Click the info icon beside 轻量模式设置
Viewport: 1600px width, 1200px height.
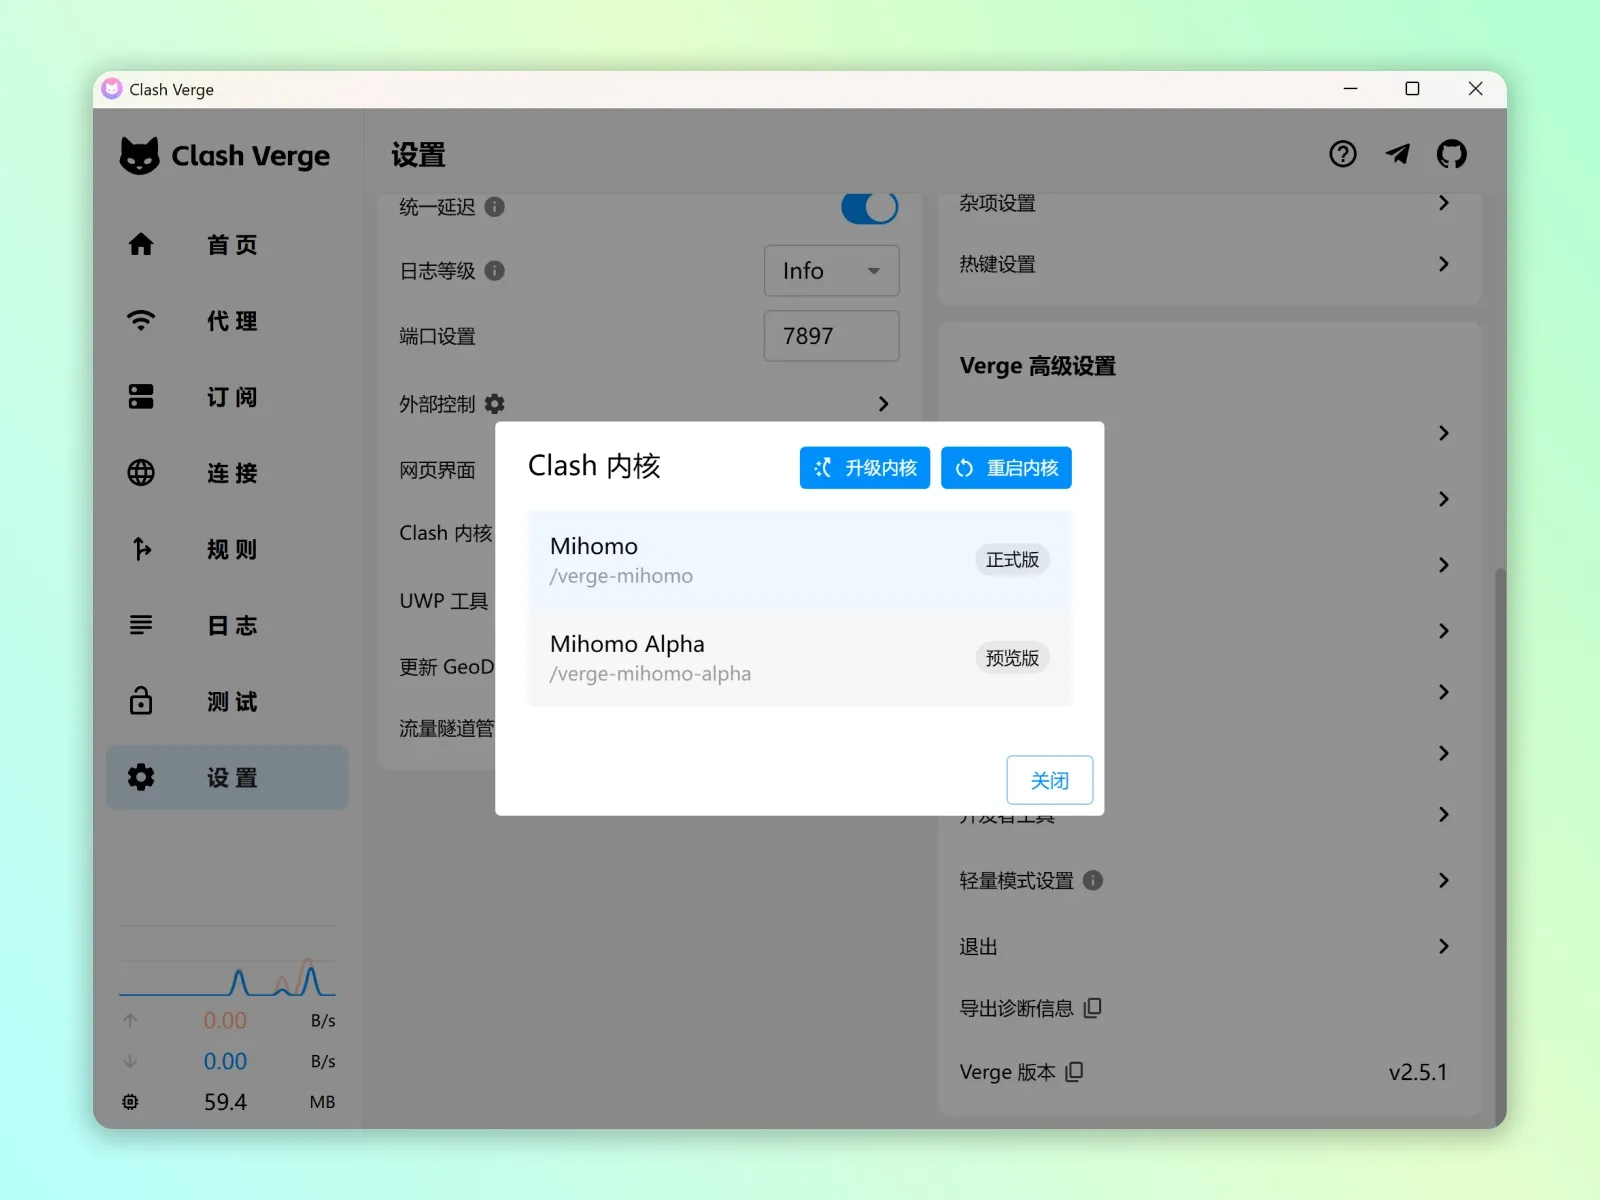[1093, 880]
